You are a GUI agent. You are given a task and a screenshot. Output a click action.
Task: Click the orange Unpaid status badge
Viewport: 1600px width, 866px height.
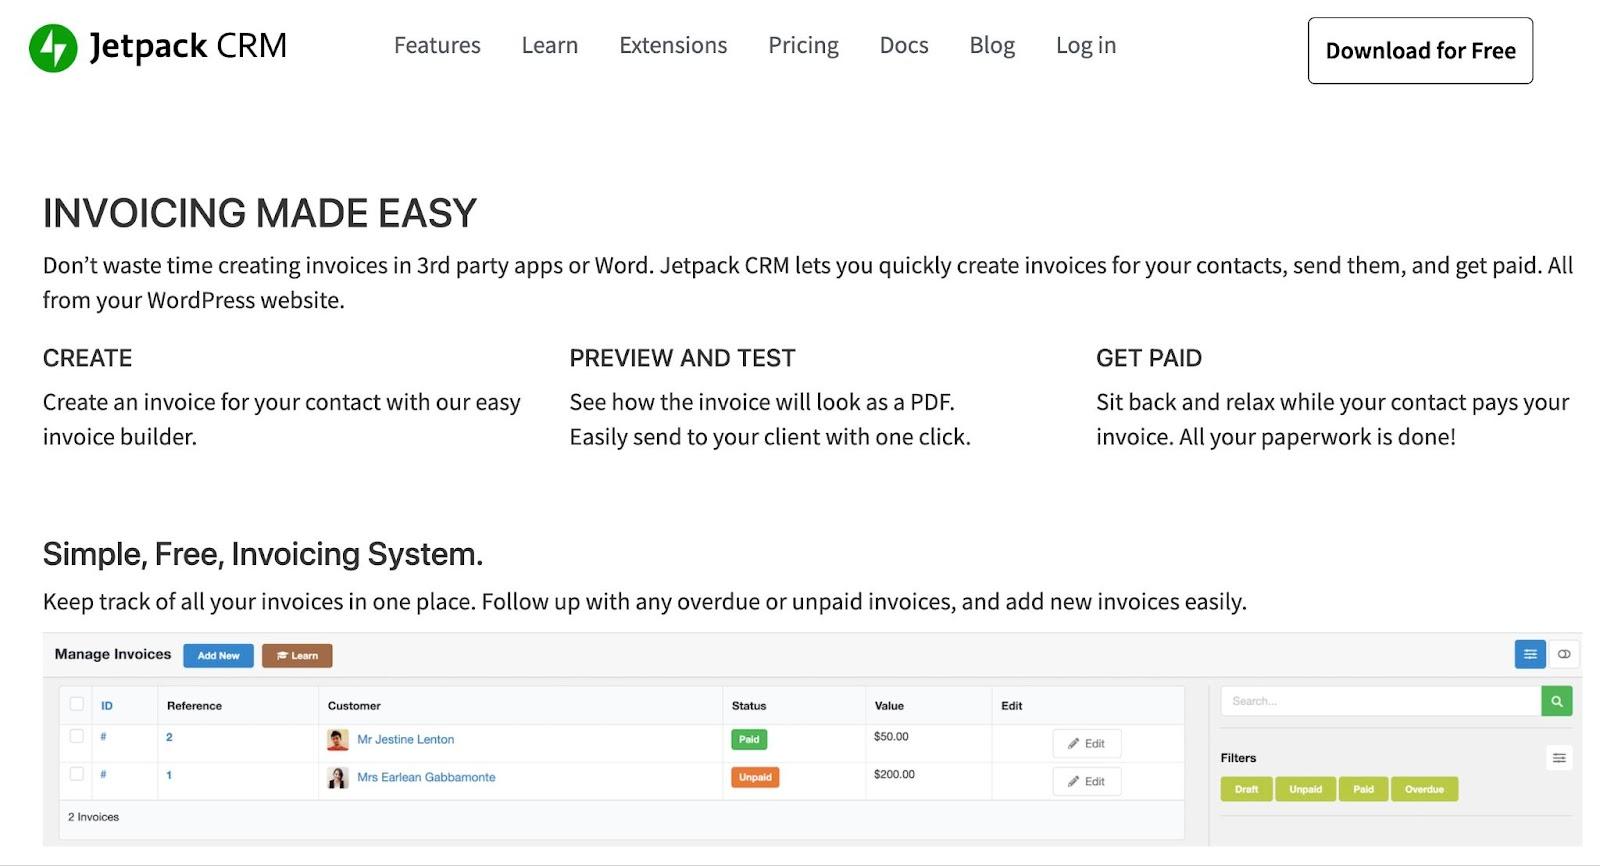(755, 777)
